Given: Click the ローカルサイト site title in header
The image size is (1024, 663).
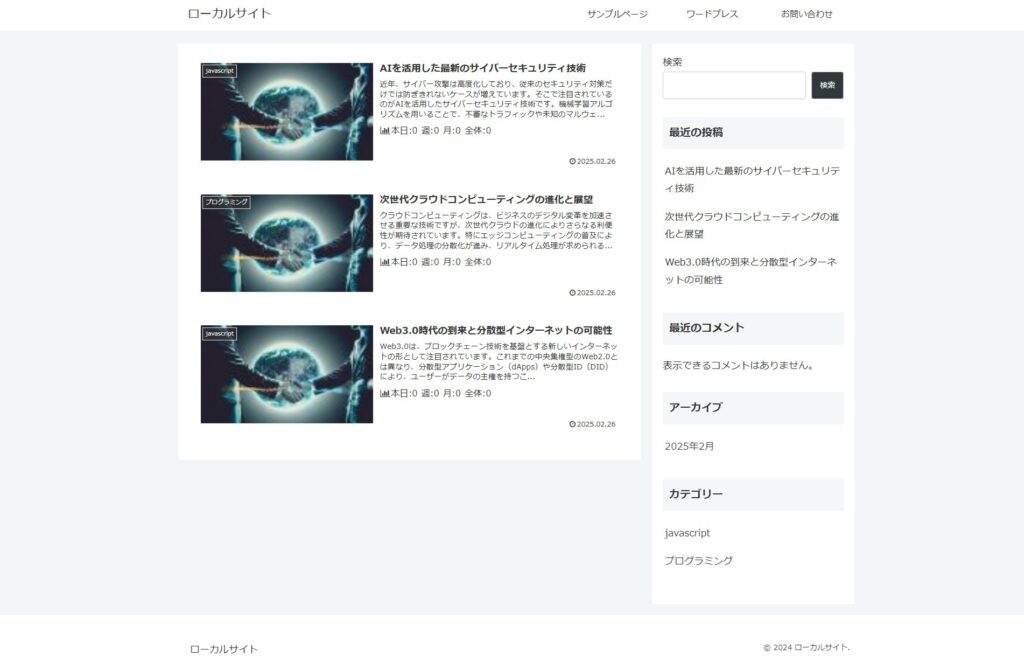Looking at the screenshot, I should (229, 14).
